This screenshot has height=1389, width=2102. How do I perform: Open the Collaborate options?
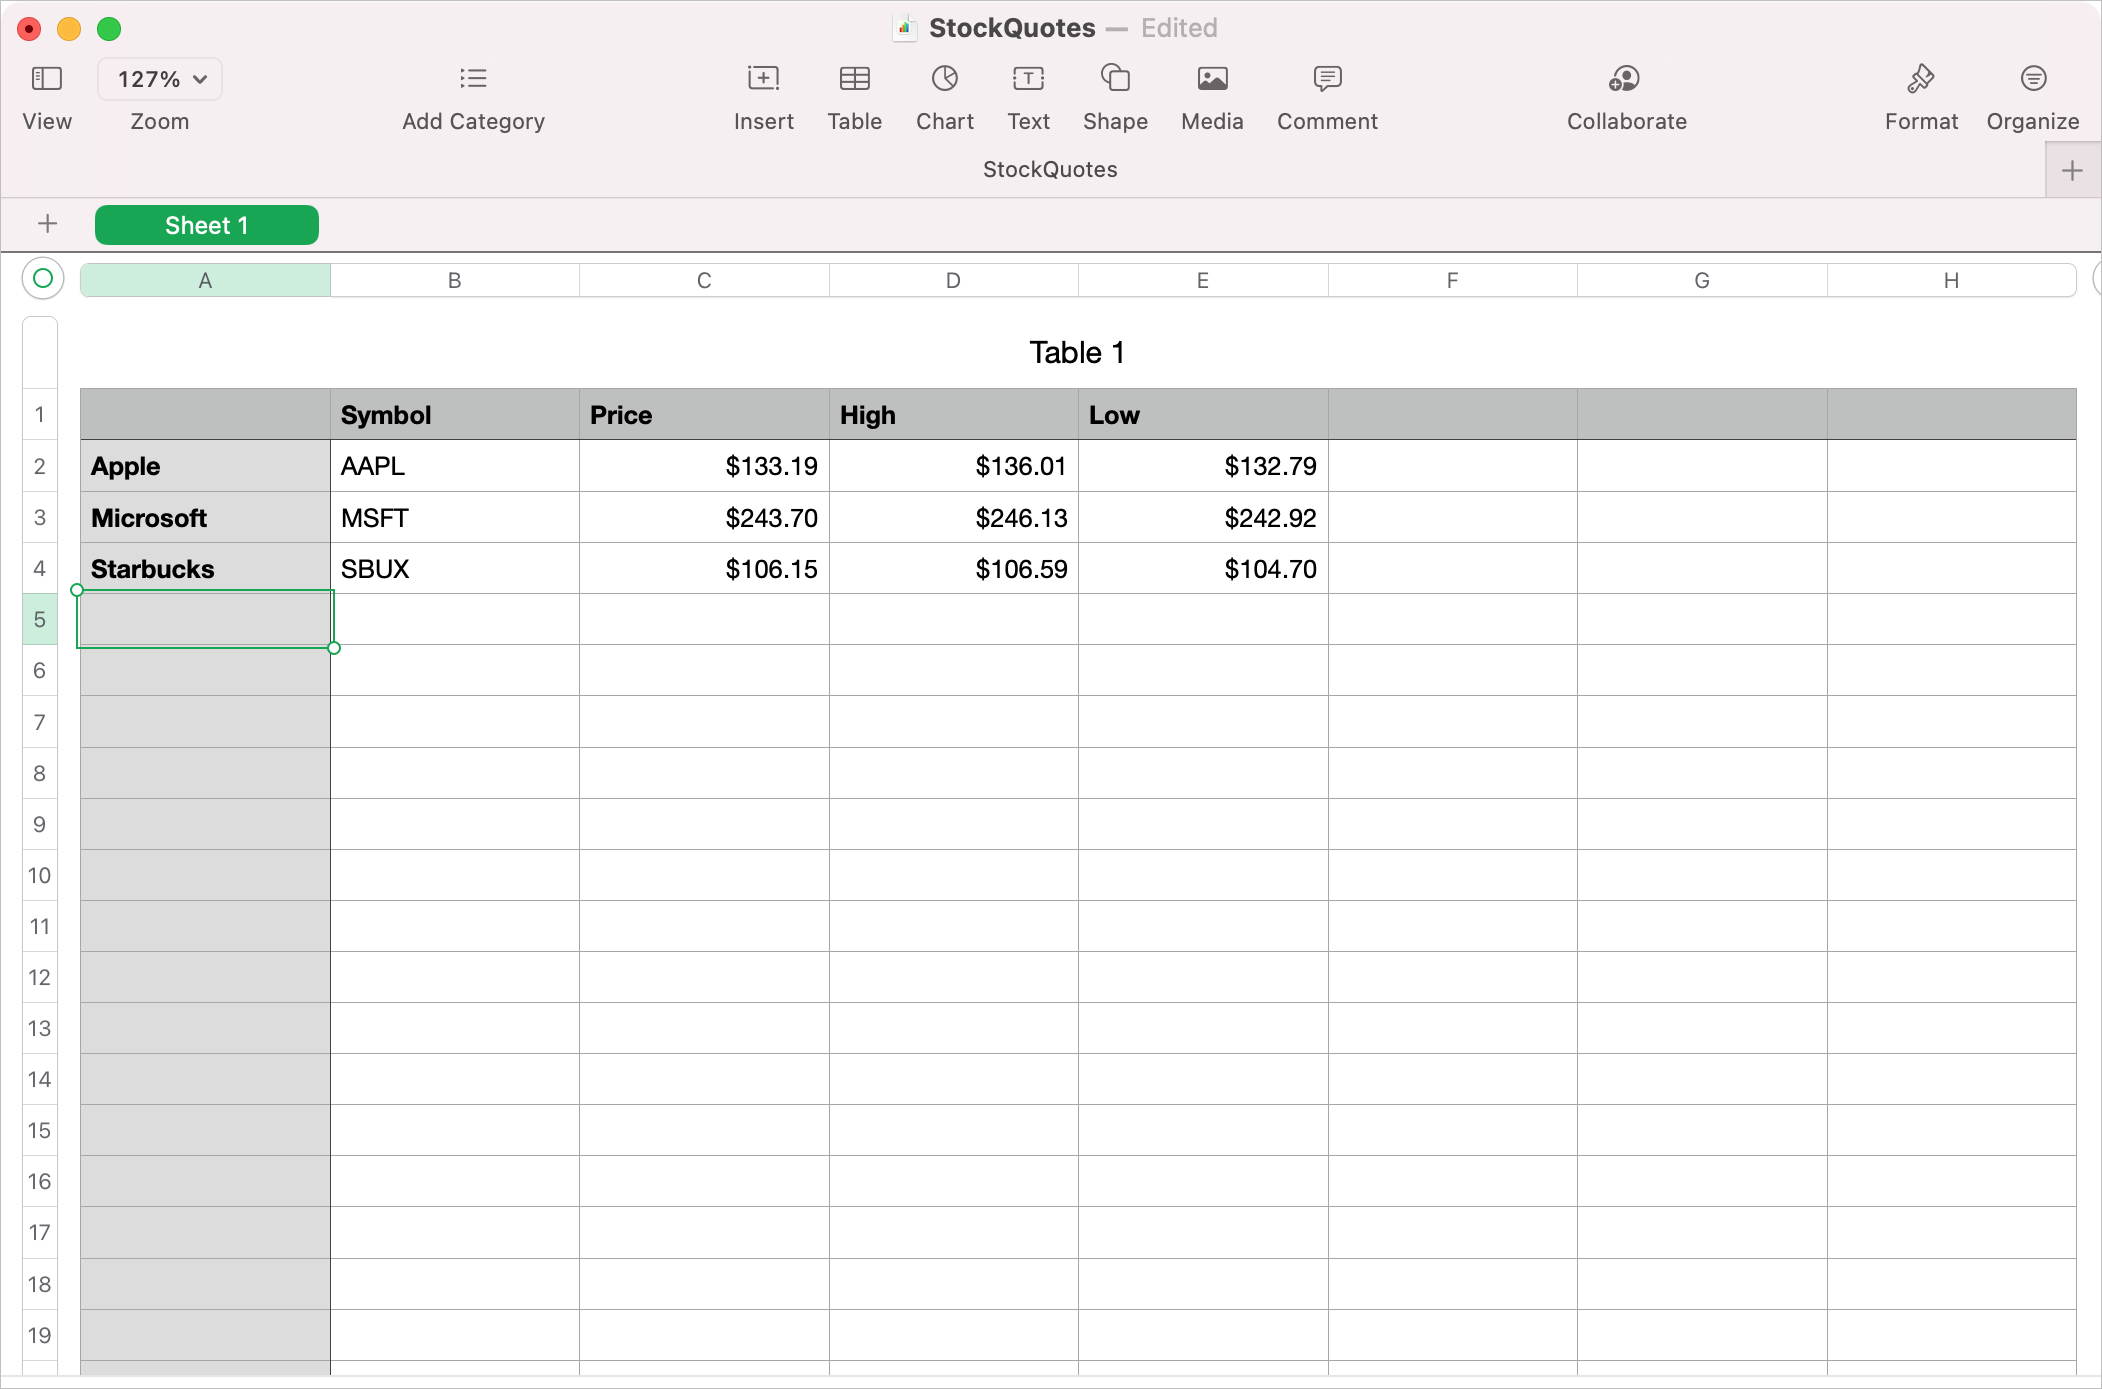pyautogui.click(x=1626, y=79)
